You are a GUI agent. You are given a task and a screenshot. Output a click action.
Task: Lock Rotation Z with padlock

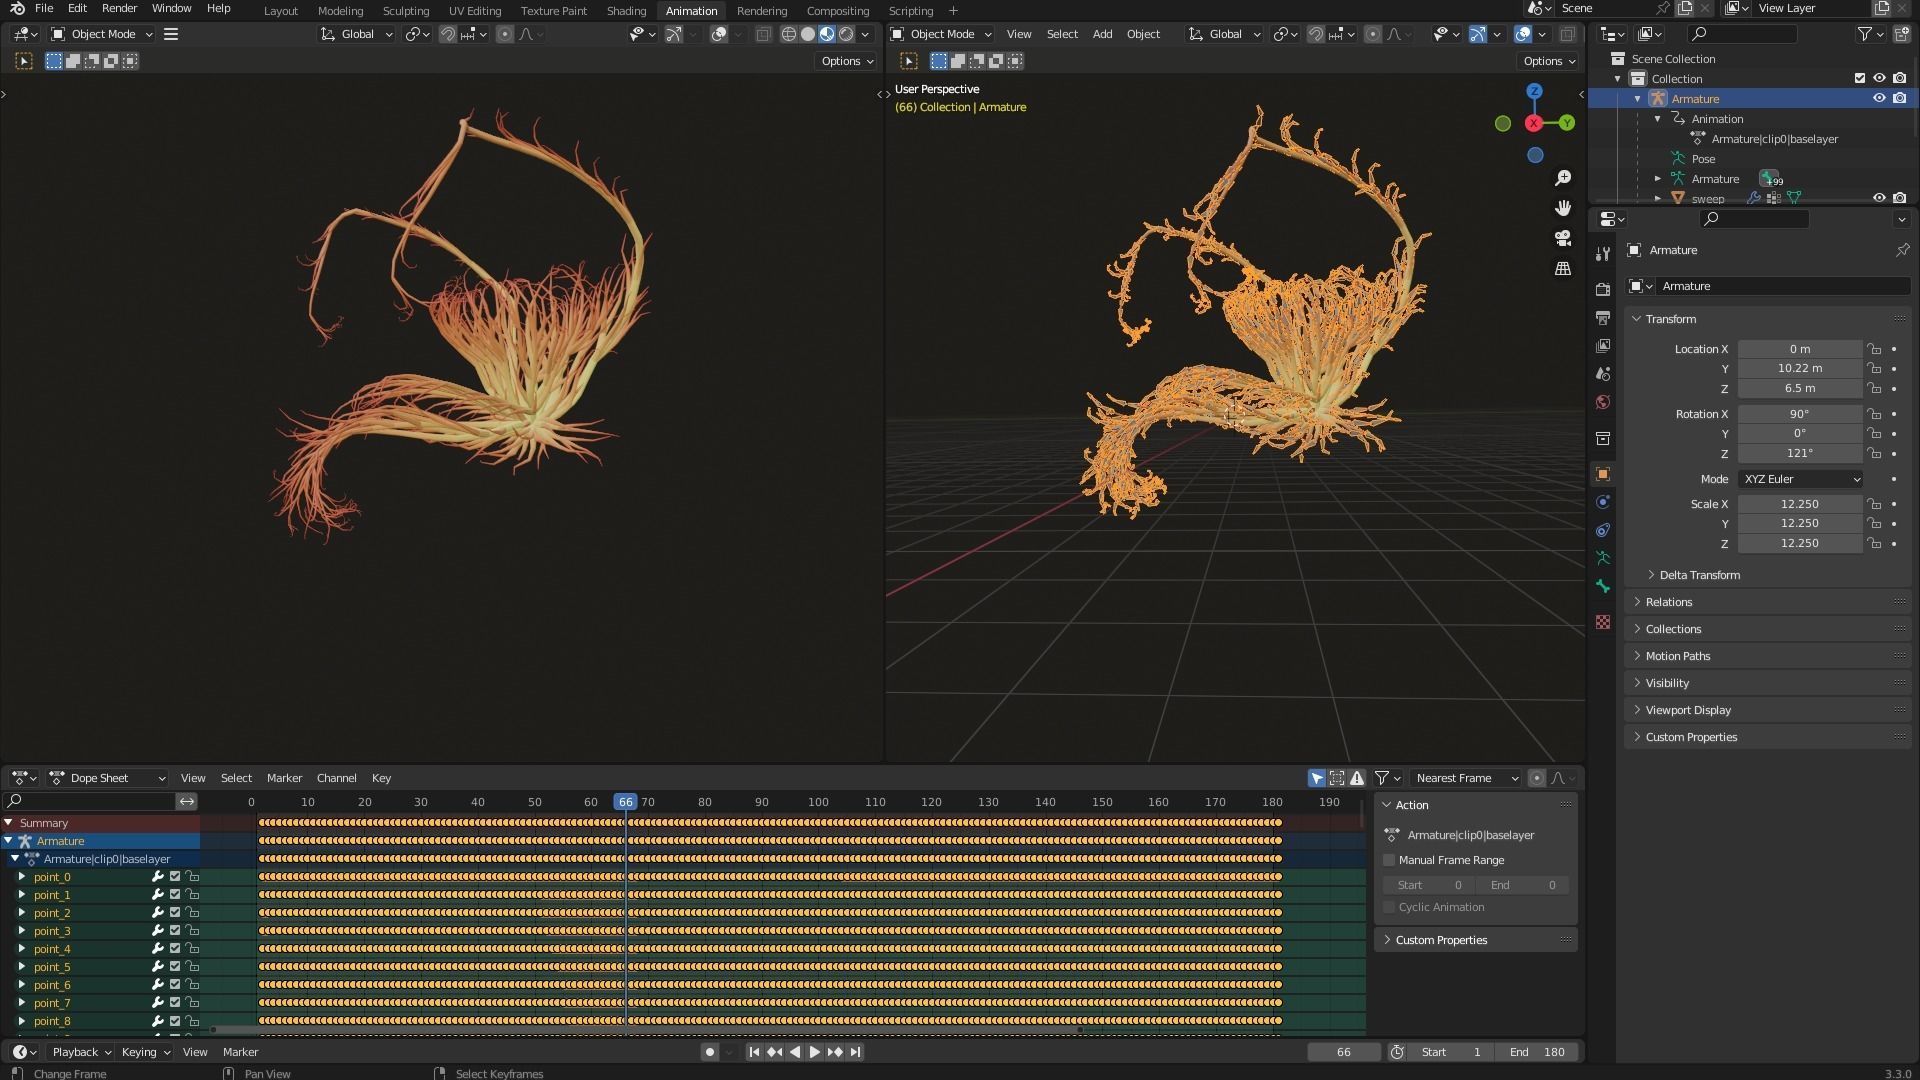[1874, 453]
